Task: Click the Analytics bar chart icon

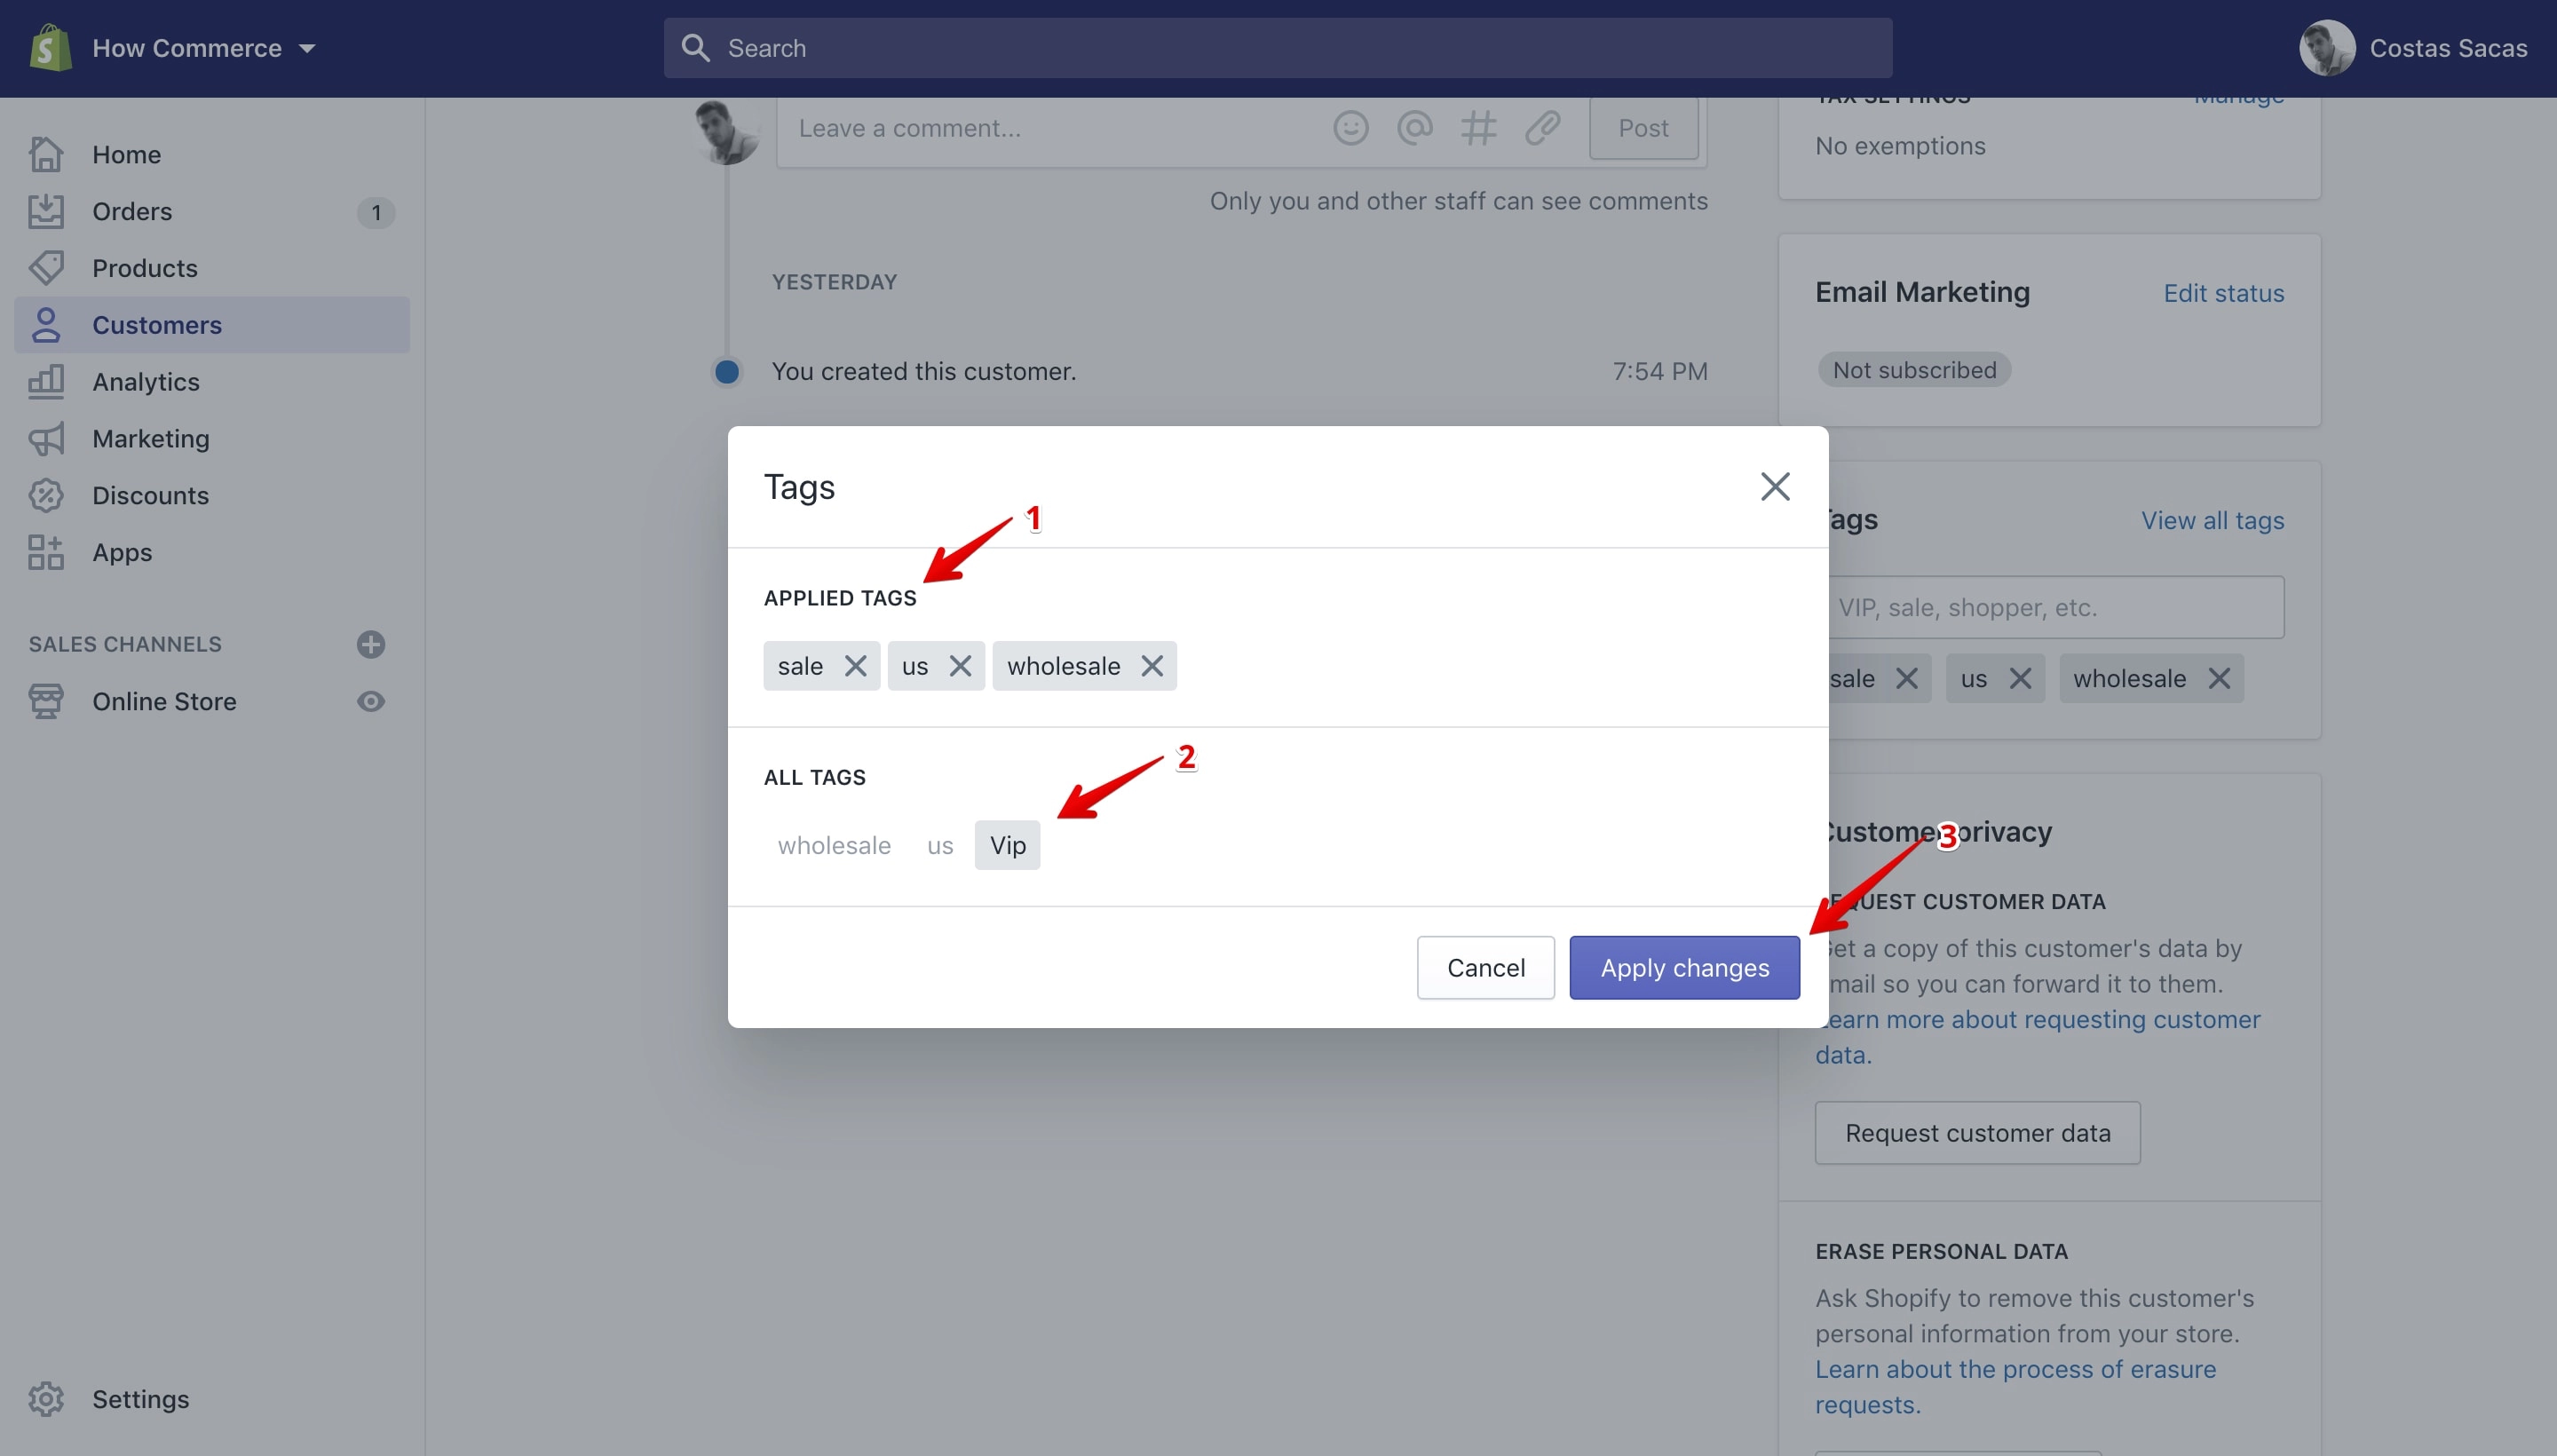Action: [x=46, y=382]
